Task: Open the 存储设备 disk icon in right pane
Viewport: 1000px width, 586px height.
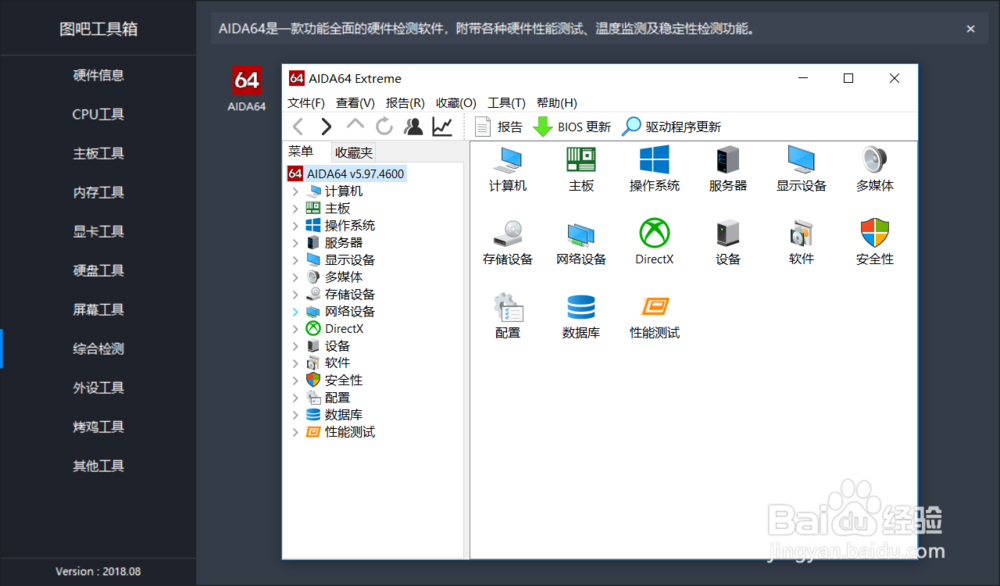Action: click(x=508, y=242)
